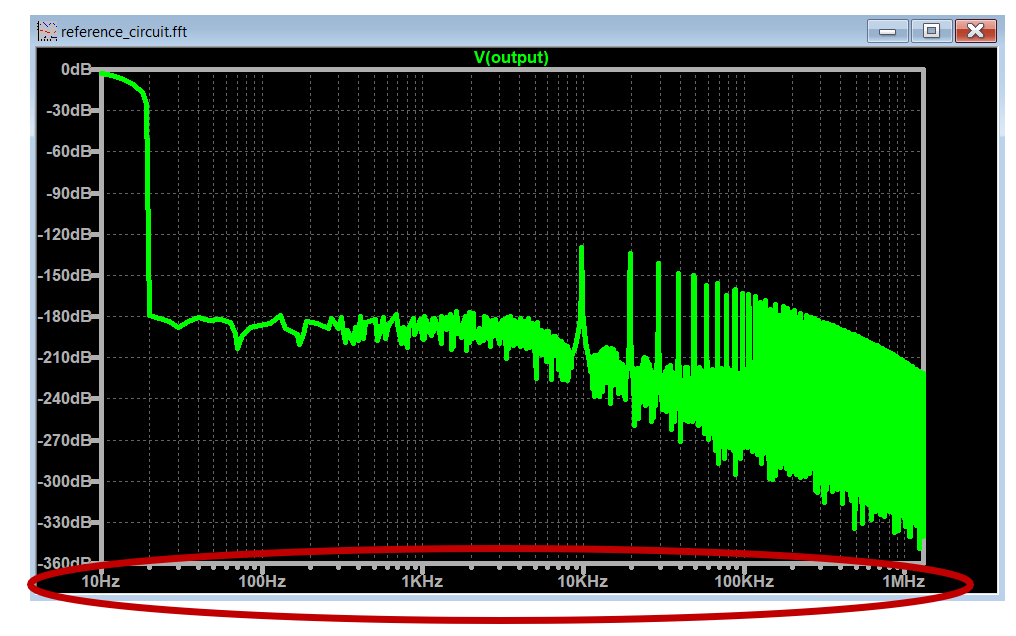This screenshot has width=1016, height=636.
Task: Maximize the FFT plot window
Action: 931,31
